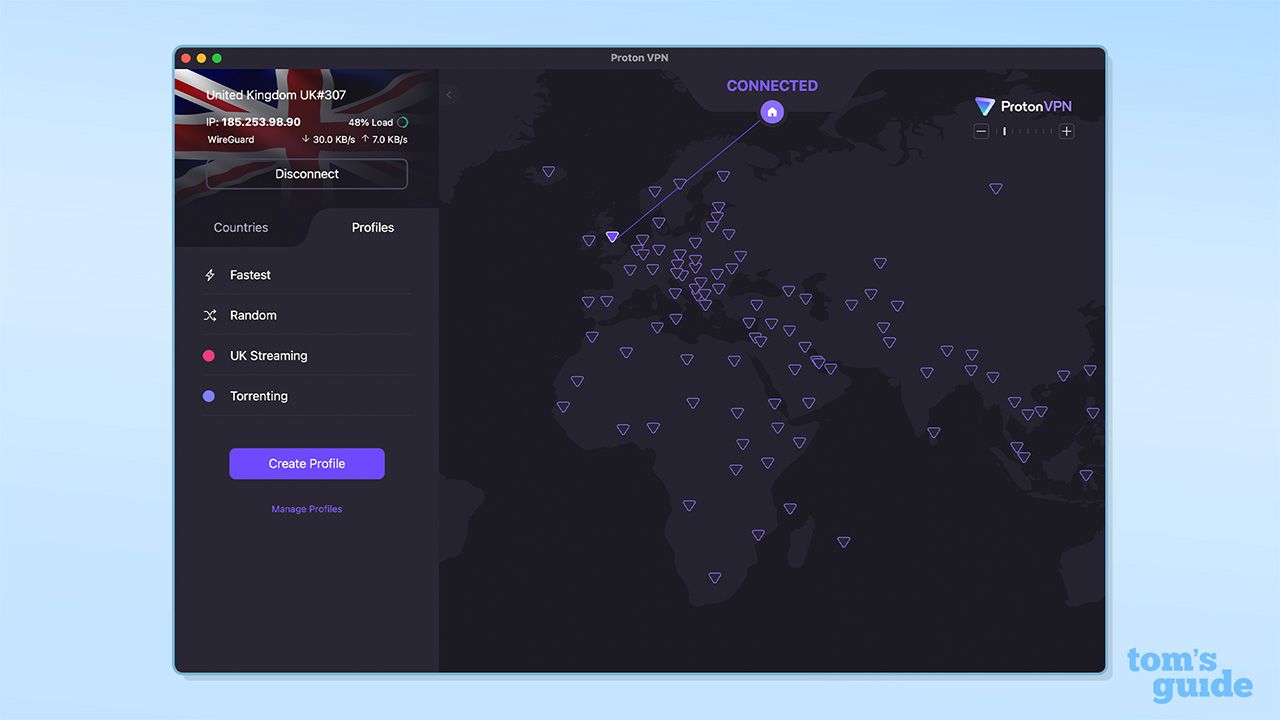Screen dimensions: 1280x720
Task: Select the South Africa server marker
Action: pos(714,578)
